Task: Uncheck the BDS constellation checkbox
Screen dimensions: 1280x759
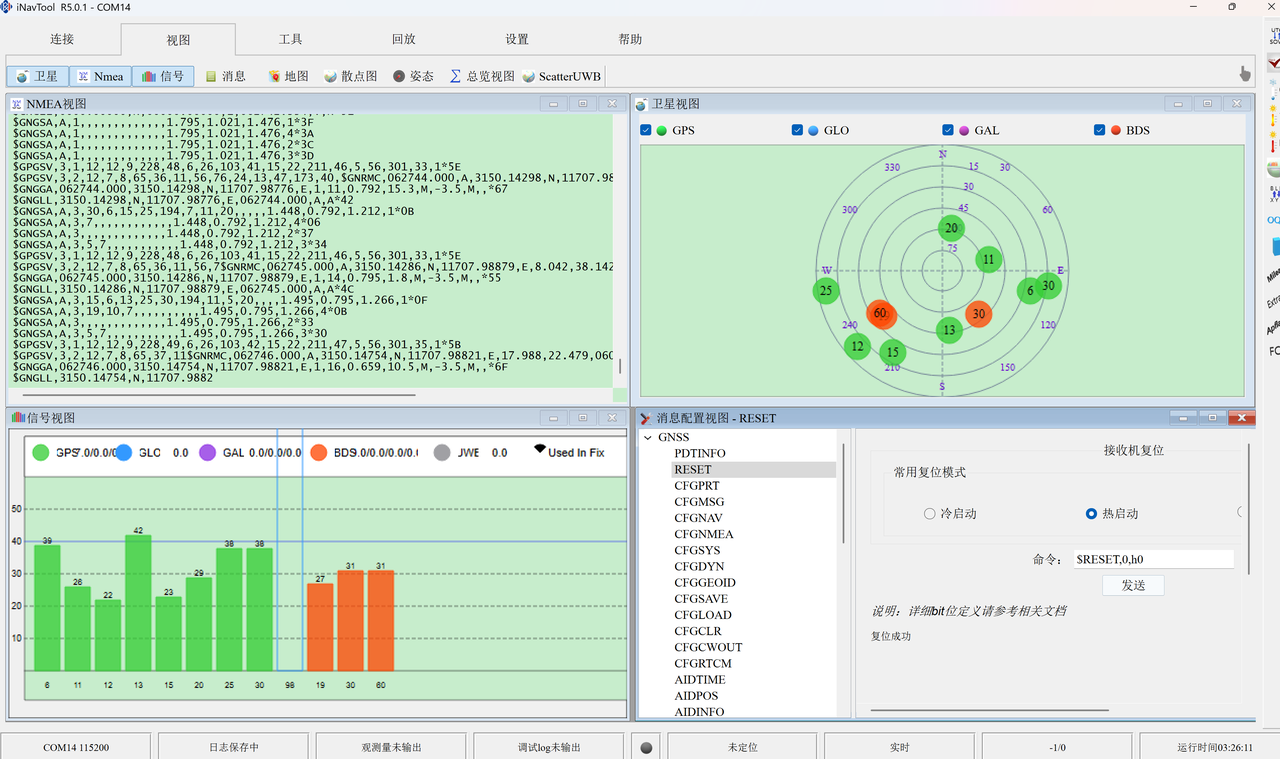Action: point(1100,130)
